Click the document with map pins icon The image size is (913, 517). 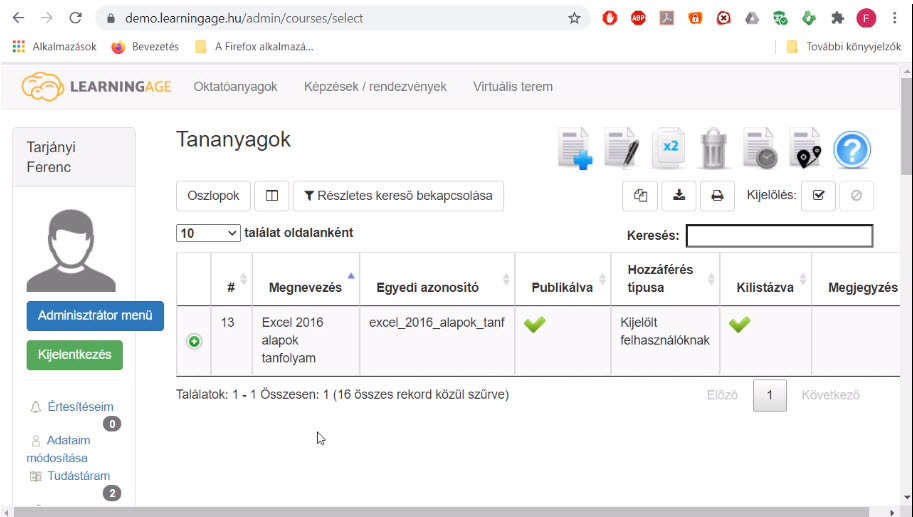point(806,149)
